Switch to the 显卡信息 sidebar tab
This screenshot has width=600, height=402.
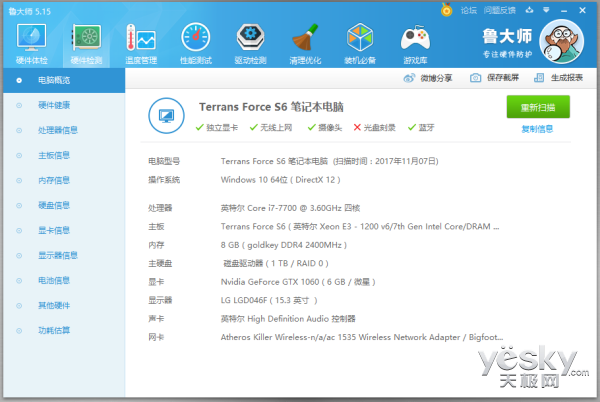point(54,230)
